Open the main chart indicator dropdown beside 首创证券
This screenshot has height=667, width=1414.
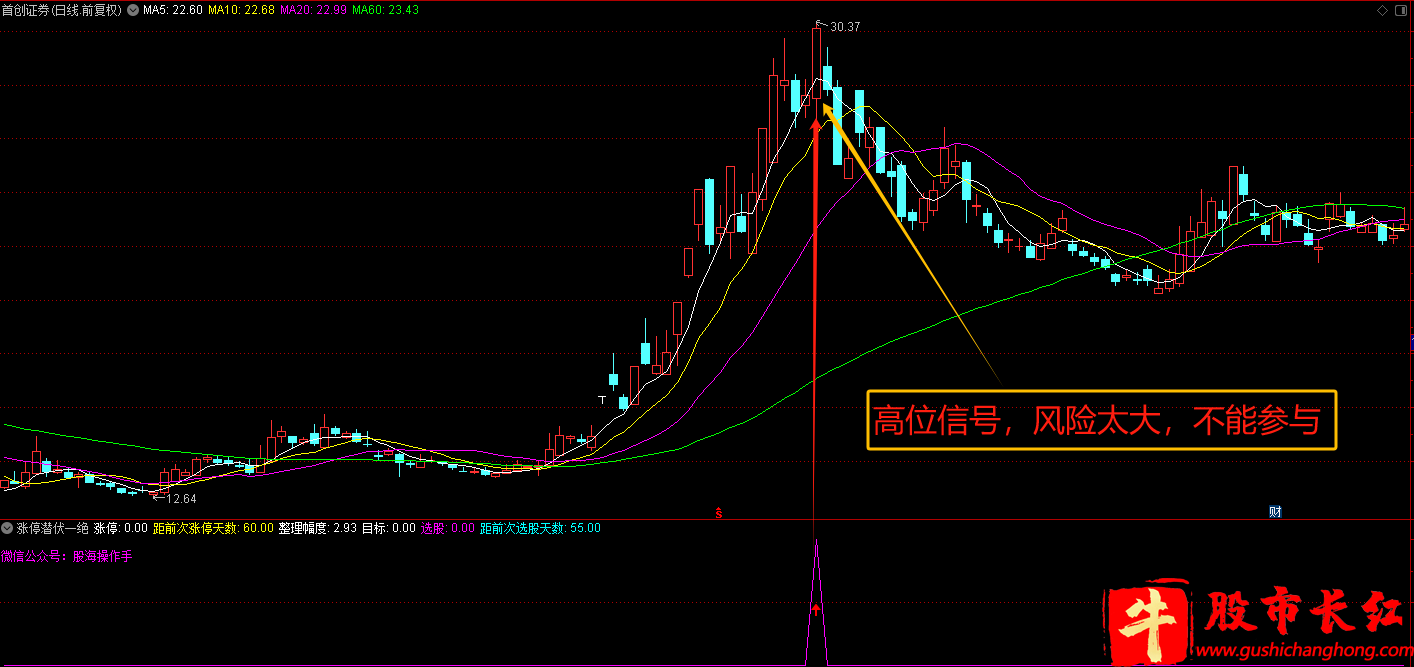point(133,10)
